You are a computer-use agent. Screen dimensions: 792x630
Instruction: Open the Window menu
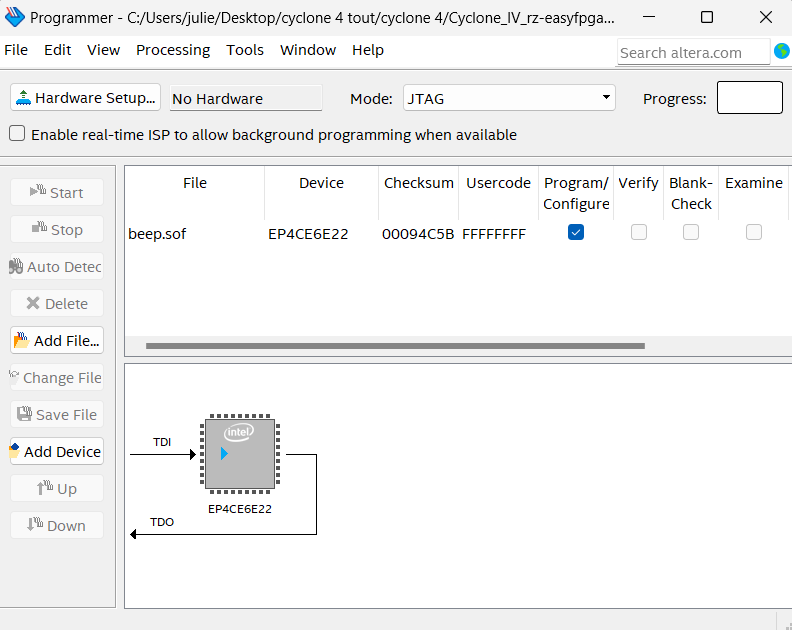click(308, 50)
